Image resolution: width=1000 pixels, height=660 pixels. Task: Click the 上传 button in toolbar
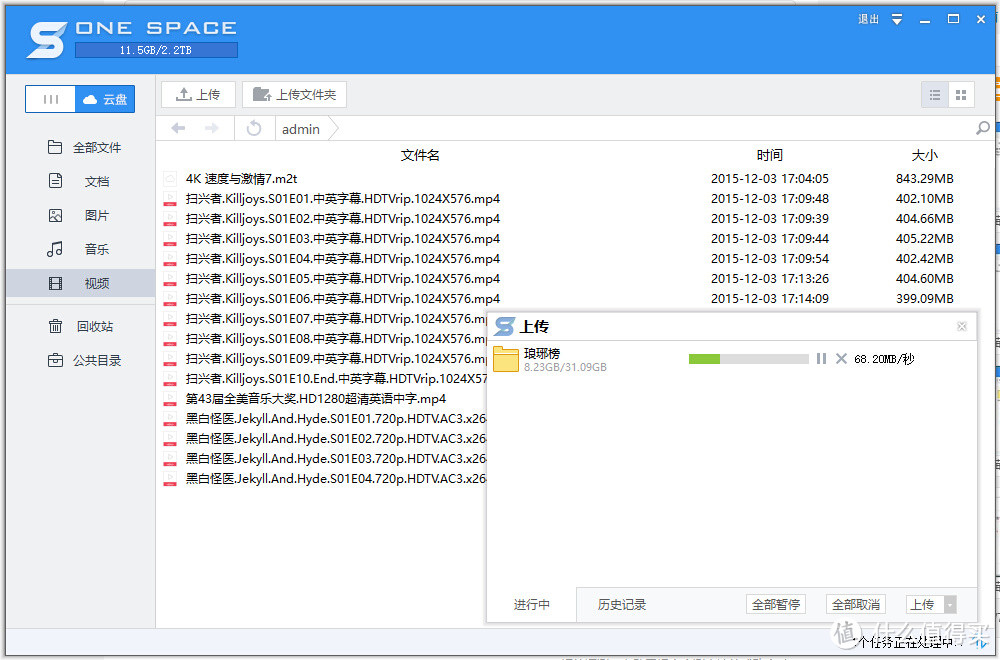click(x=198, y=94)
